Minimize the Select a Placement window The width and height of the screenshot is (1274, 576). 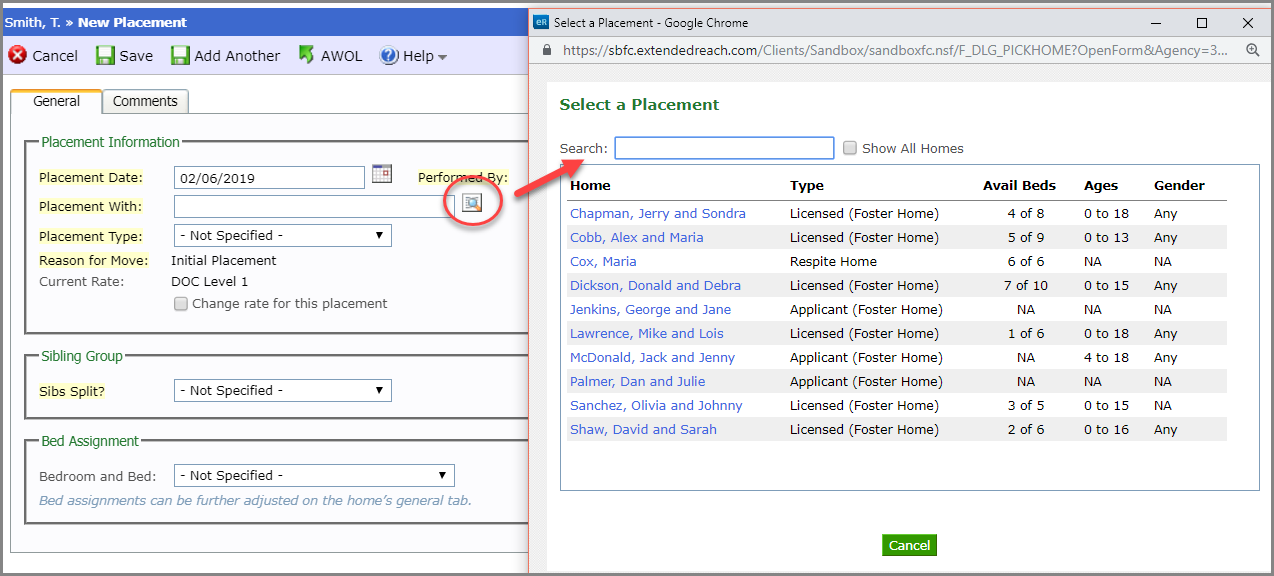point(1157,22)
